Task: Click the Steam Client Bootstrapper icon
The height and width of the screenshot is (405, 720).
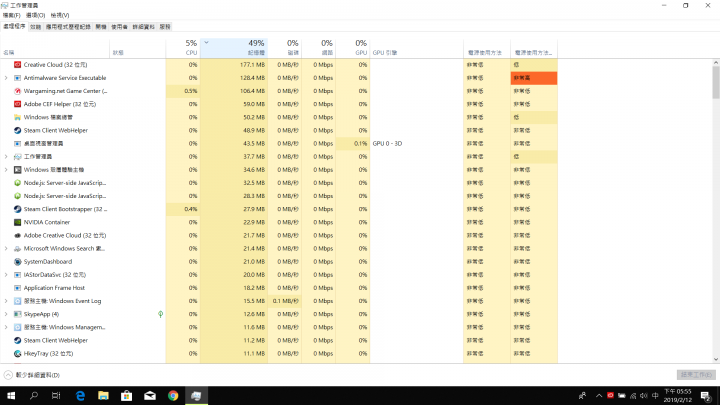Action: point(17,209)
